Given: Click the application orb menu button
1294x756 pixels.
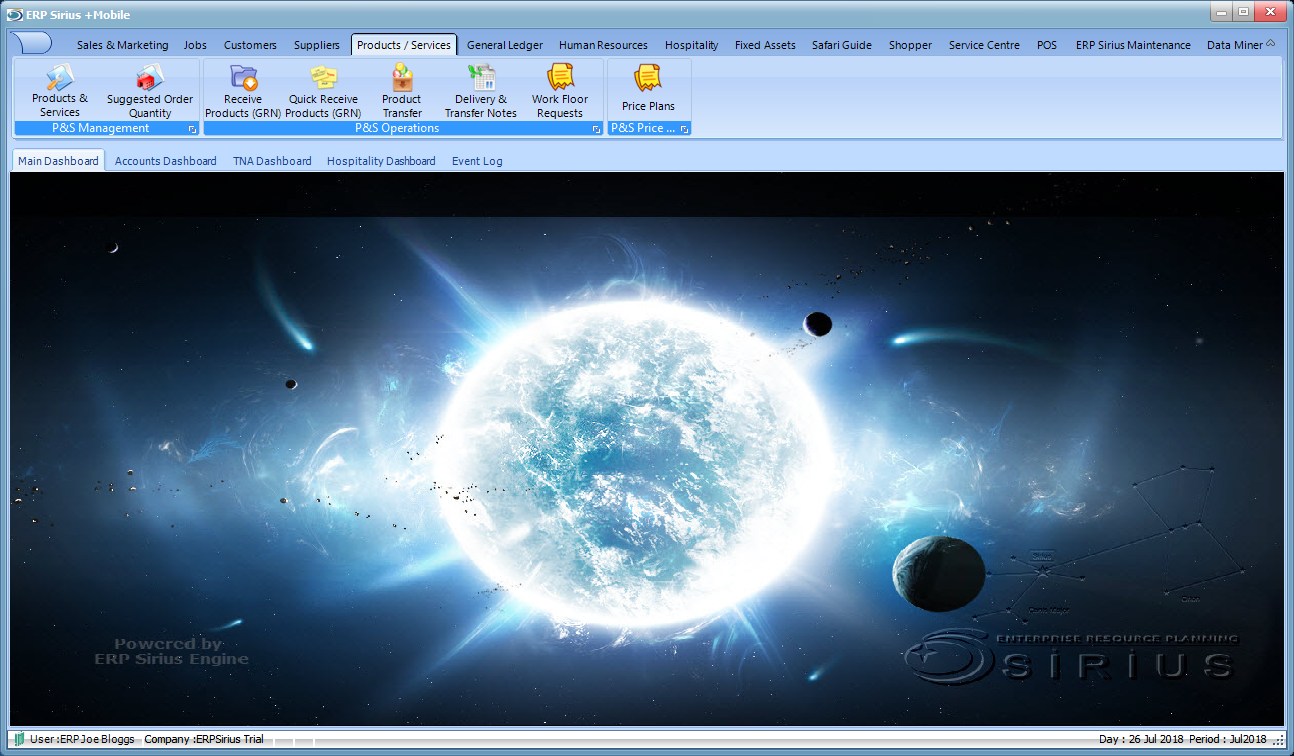Looking at the screenshot, I should click(x=32, y=43).
